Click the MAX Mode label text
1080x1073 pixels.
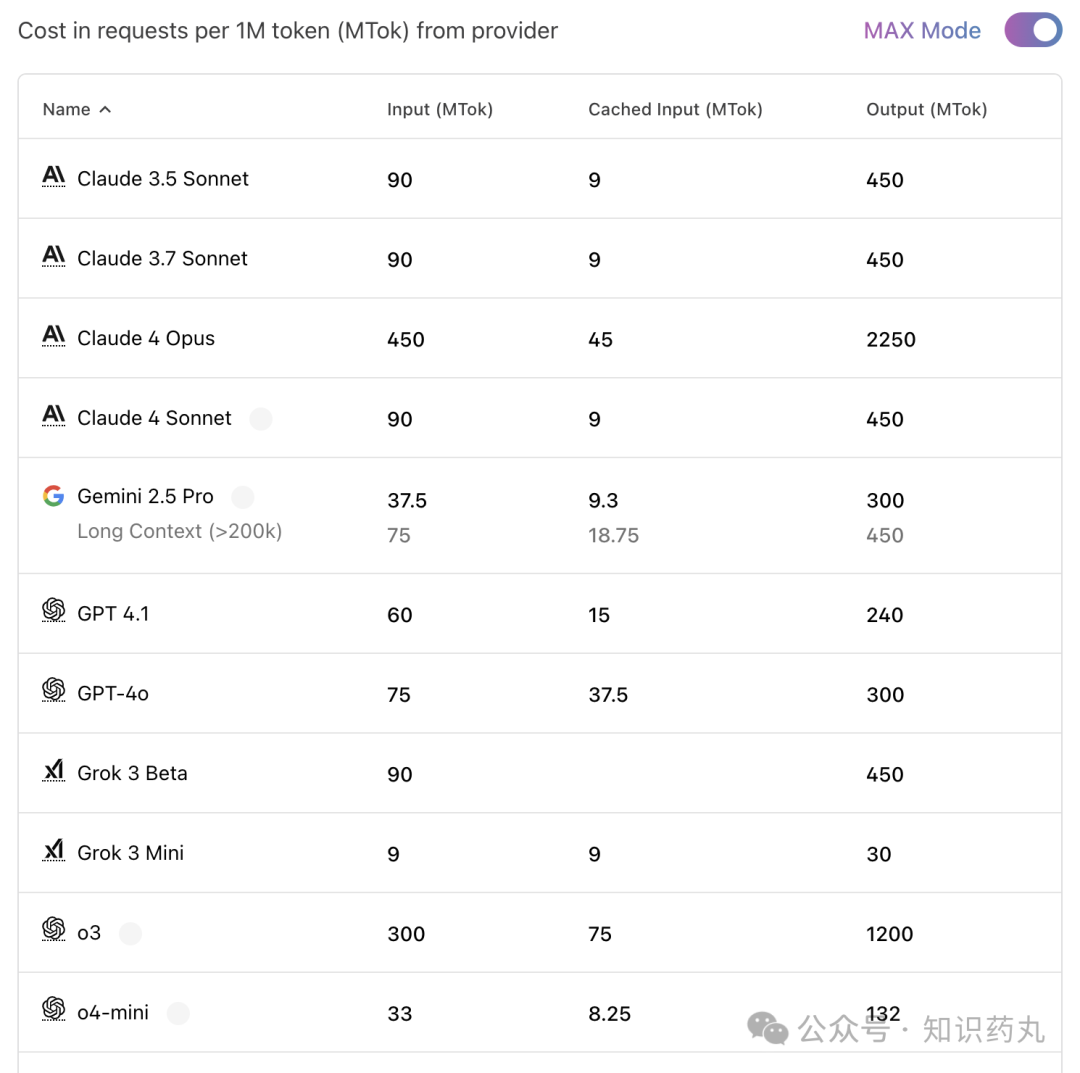click(x=922, y=30)
